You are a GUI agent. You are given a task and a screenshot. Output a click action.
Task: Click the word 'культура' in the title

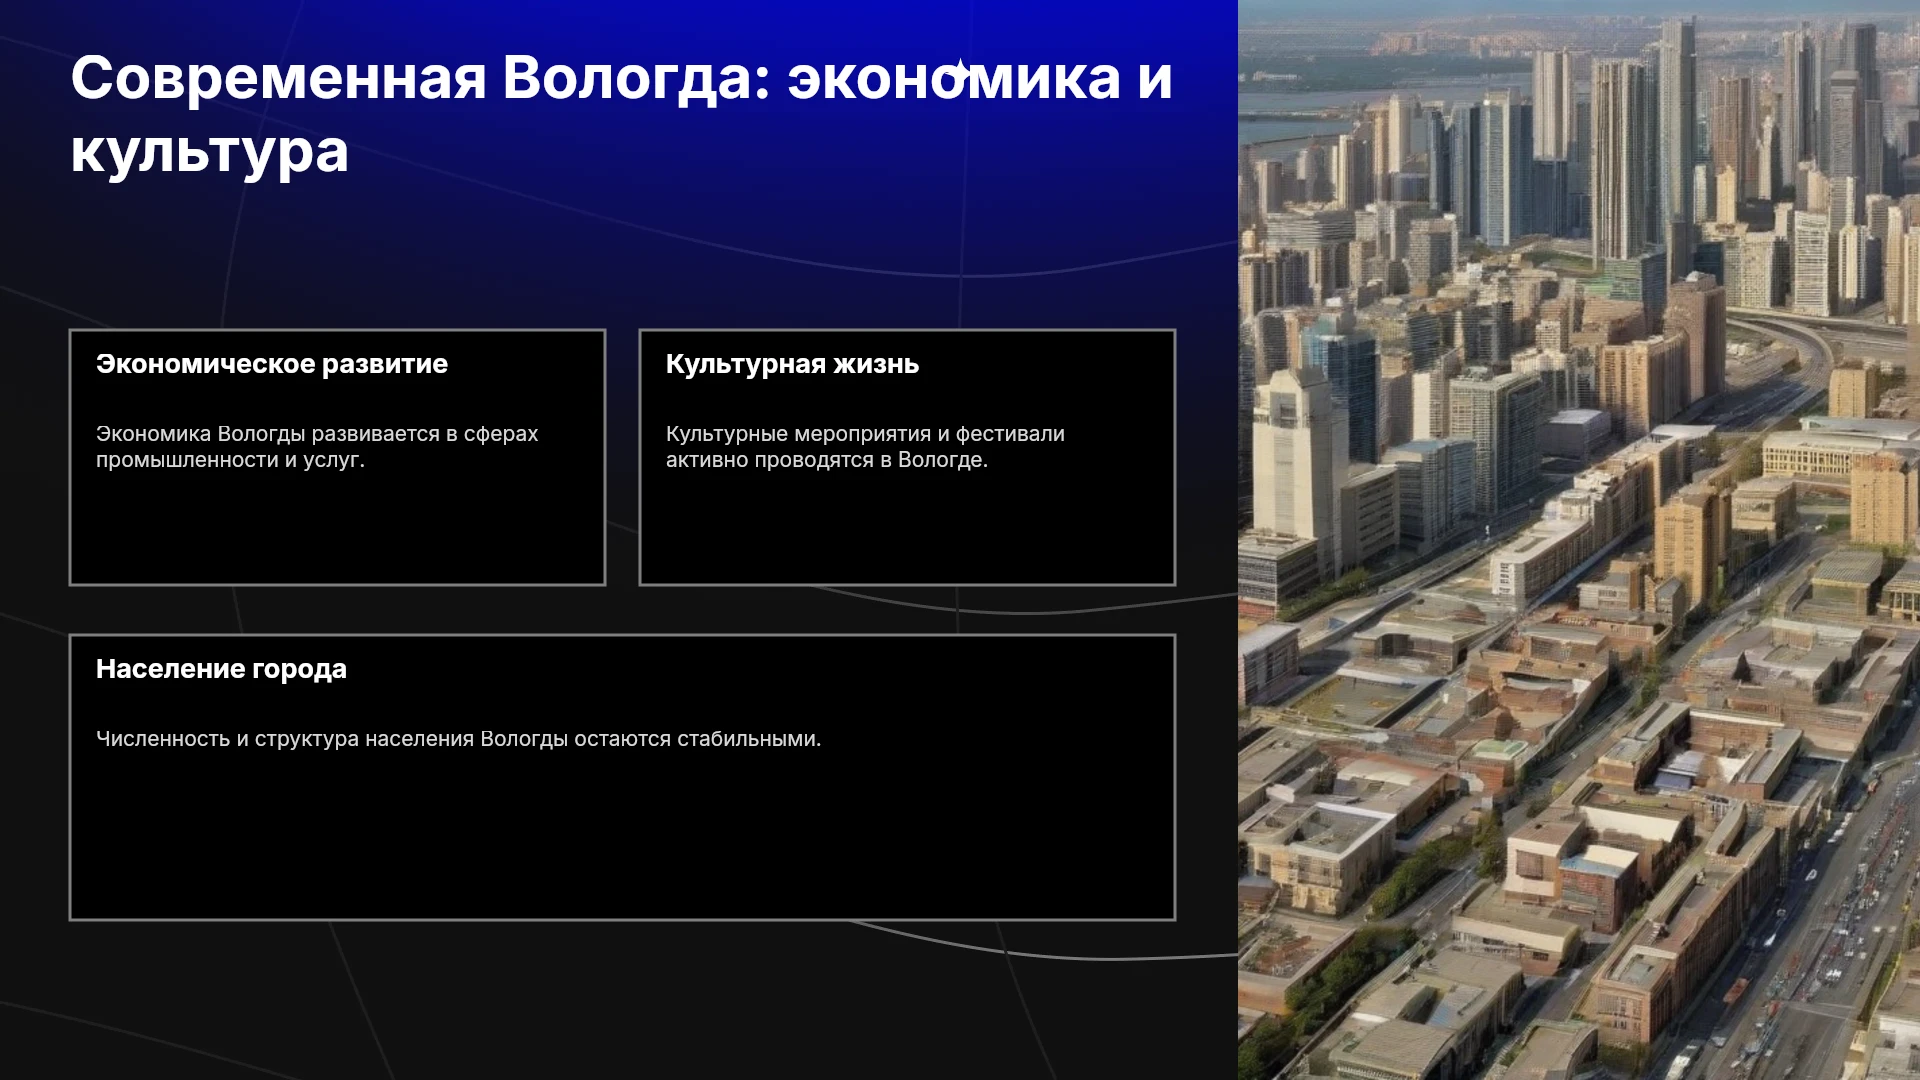pyautogui.click(x=210, y=153)
